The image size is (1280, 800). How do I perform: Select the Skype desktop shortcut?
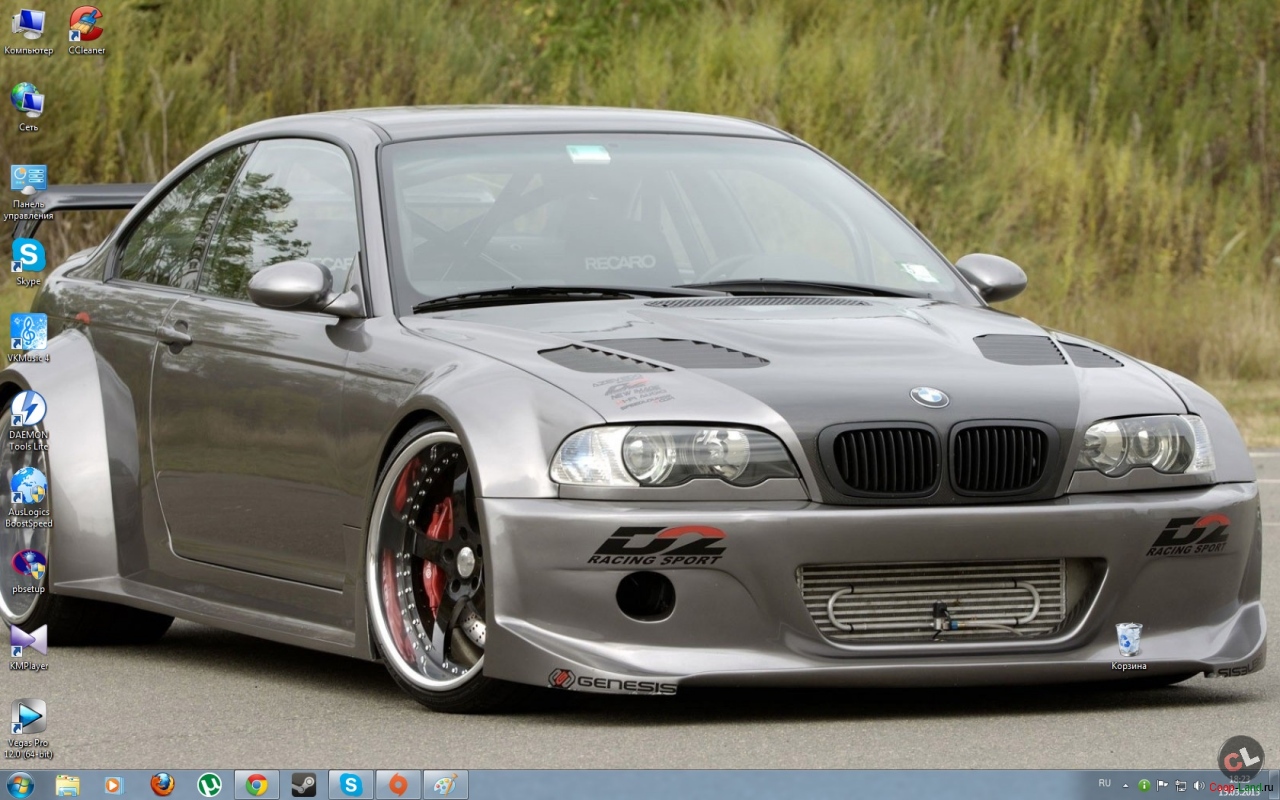pos(28,262)
